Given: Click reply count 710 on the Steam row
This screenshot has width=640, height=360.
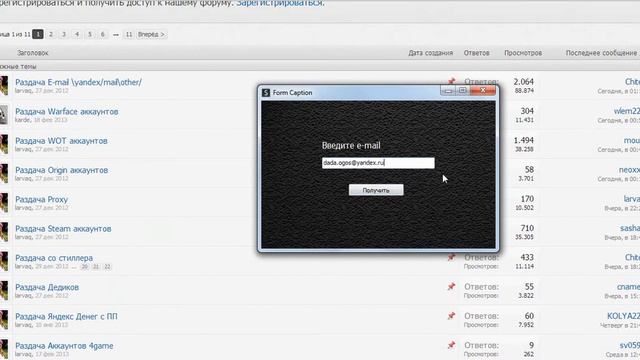Looking at the screenshot, I should pyautogui.click(x=527, y=228).
